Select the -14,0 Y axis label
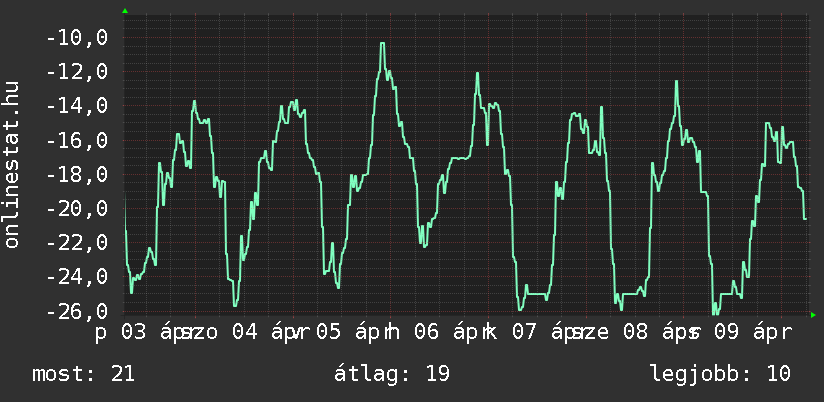The height and width of the screenshot is (402, 824). [x=77, y=106]
